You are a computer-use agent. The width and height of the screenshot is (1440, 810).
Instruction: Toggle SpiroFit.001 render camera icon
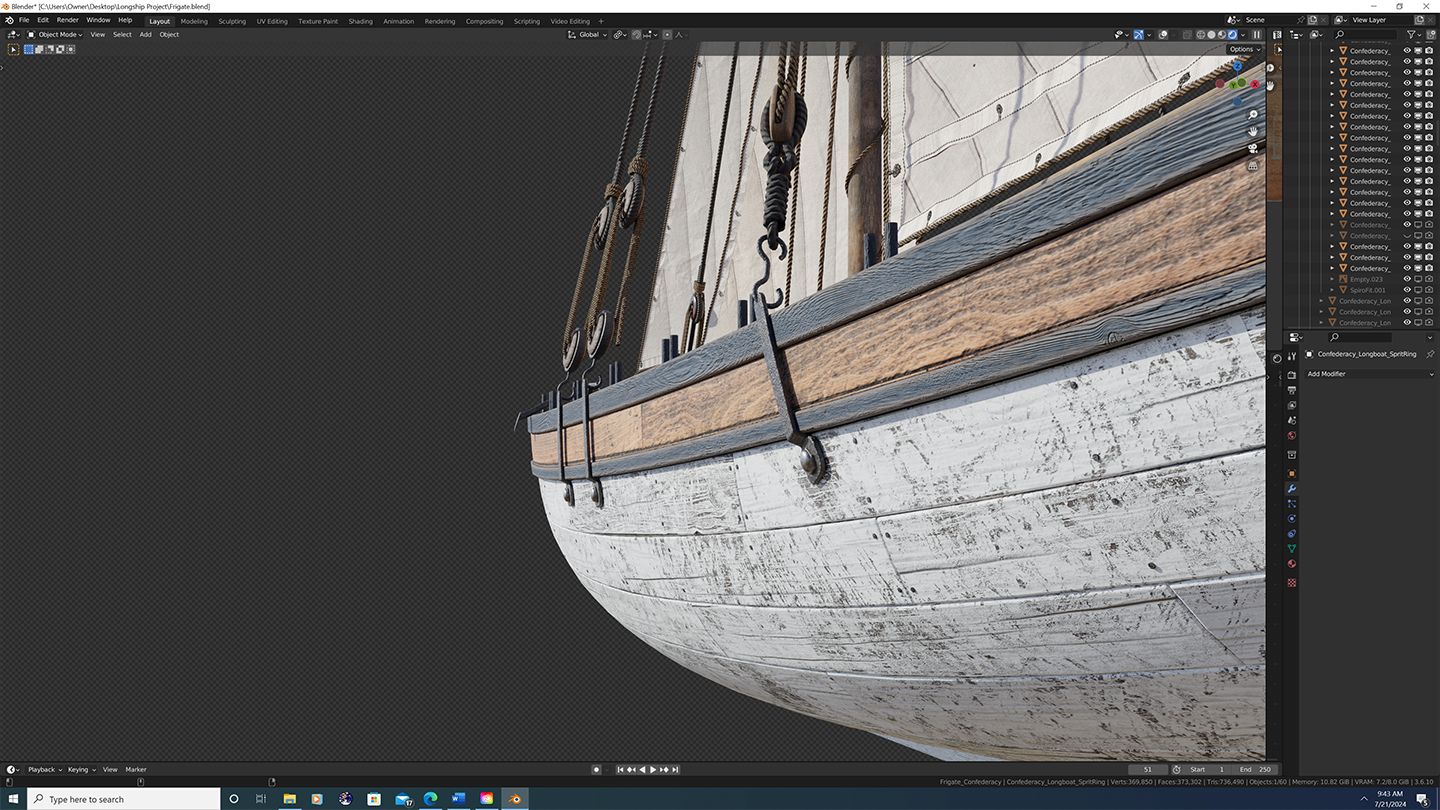coord(1429,290)
